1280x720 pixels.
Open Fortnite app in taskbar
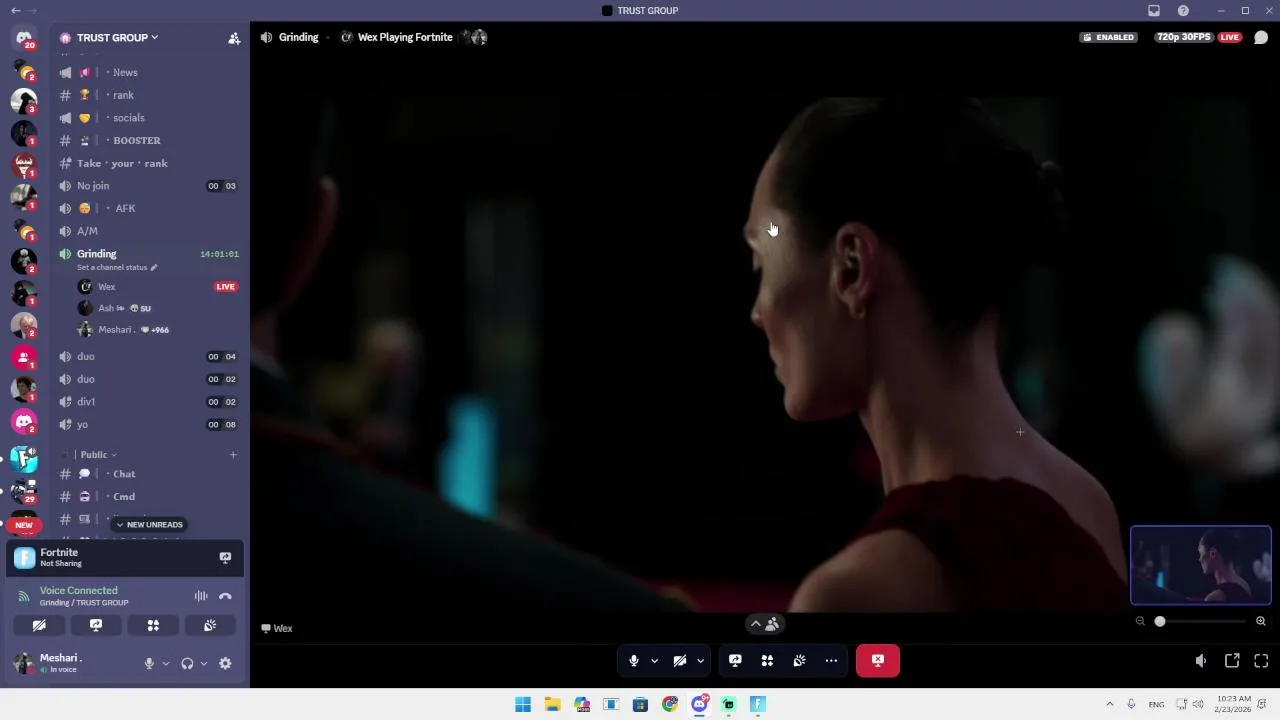point(758,704)
